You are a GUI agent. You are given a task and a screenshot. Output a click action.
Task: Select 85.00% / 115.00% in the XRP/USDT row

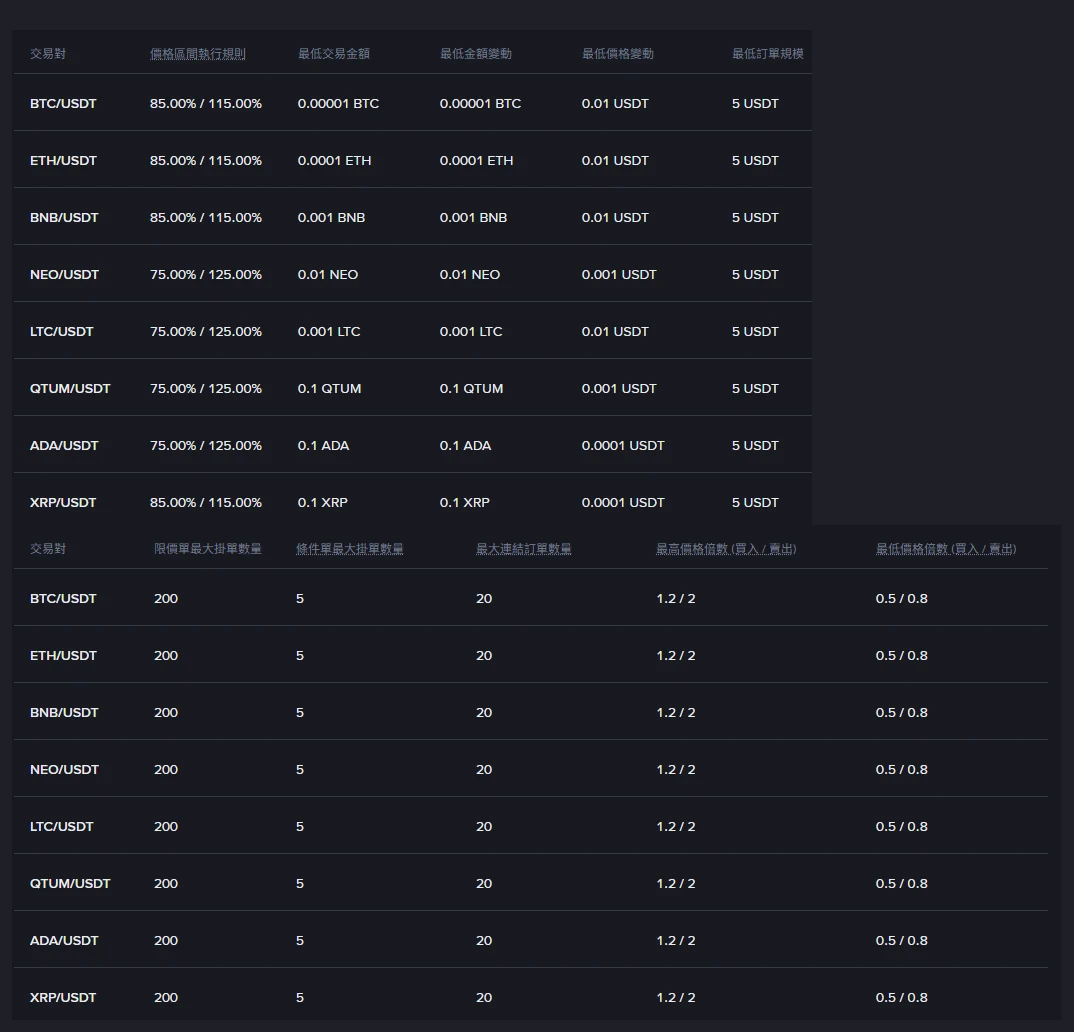coord(205,502)
